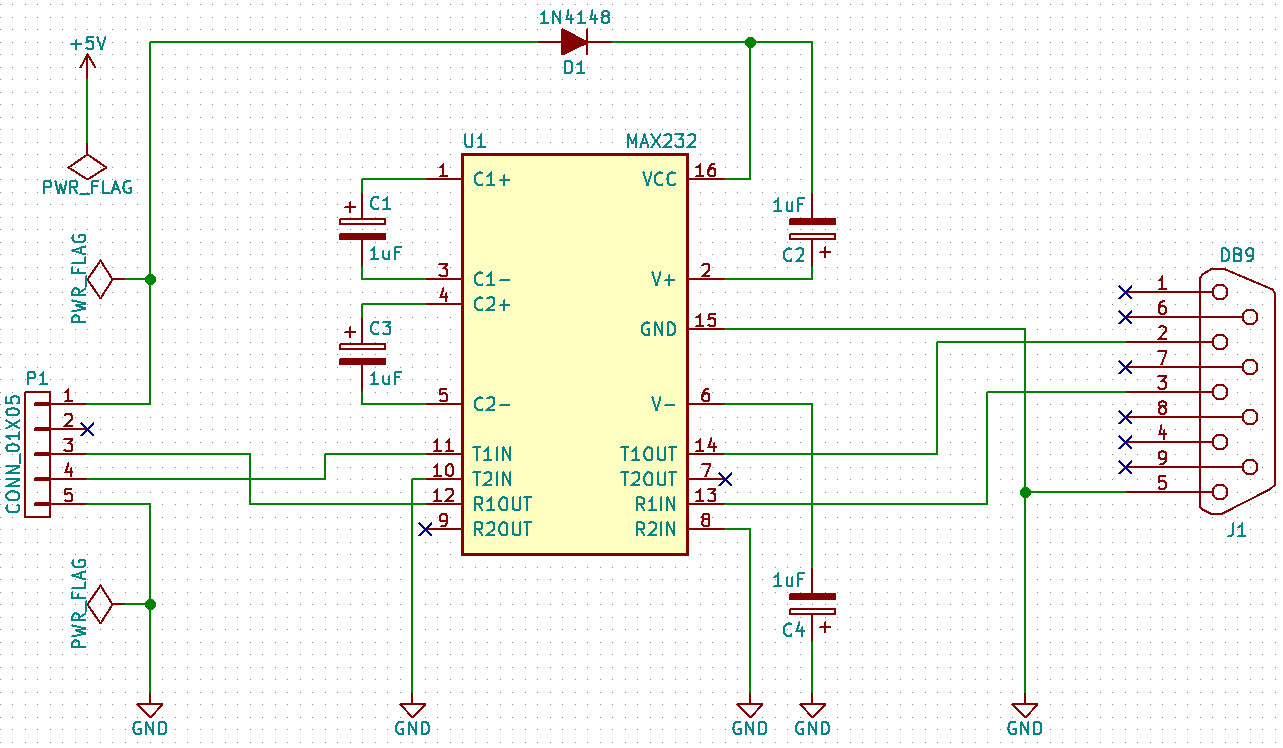This screenshot has width=1283, height=748.
Task: Click the junction dot beside the lower-left PWR_FLAG
Action: 150,604
